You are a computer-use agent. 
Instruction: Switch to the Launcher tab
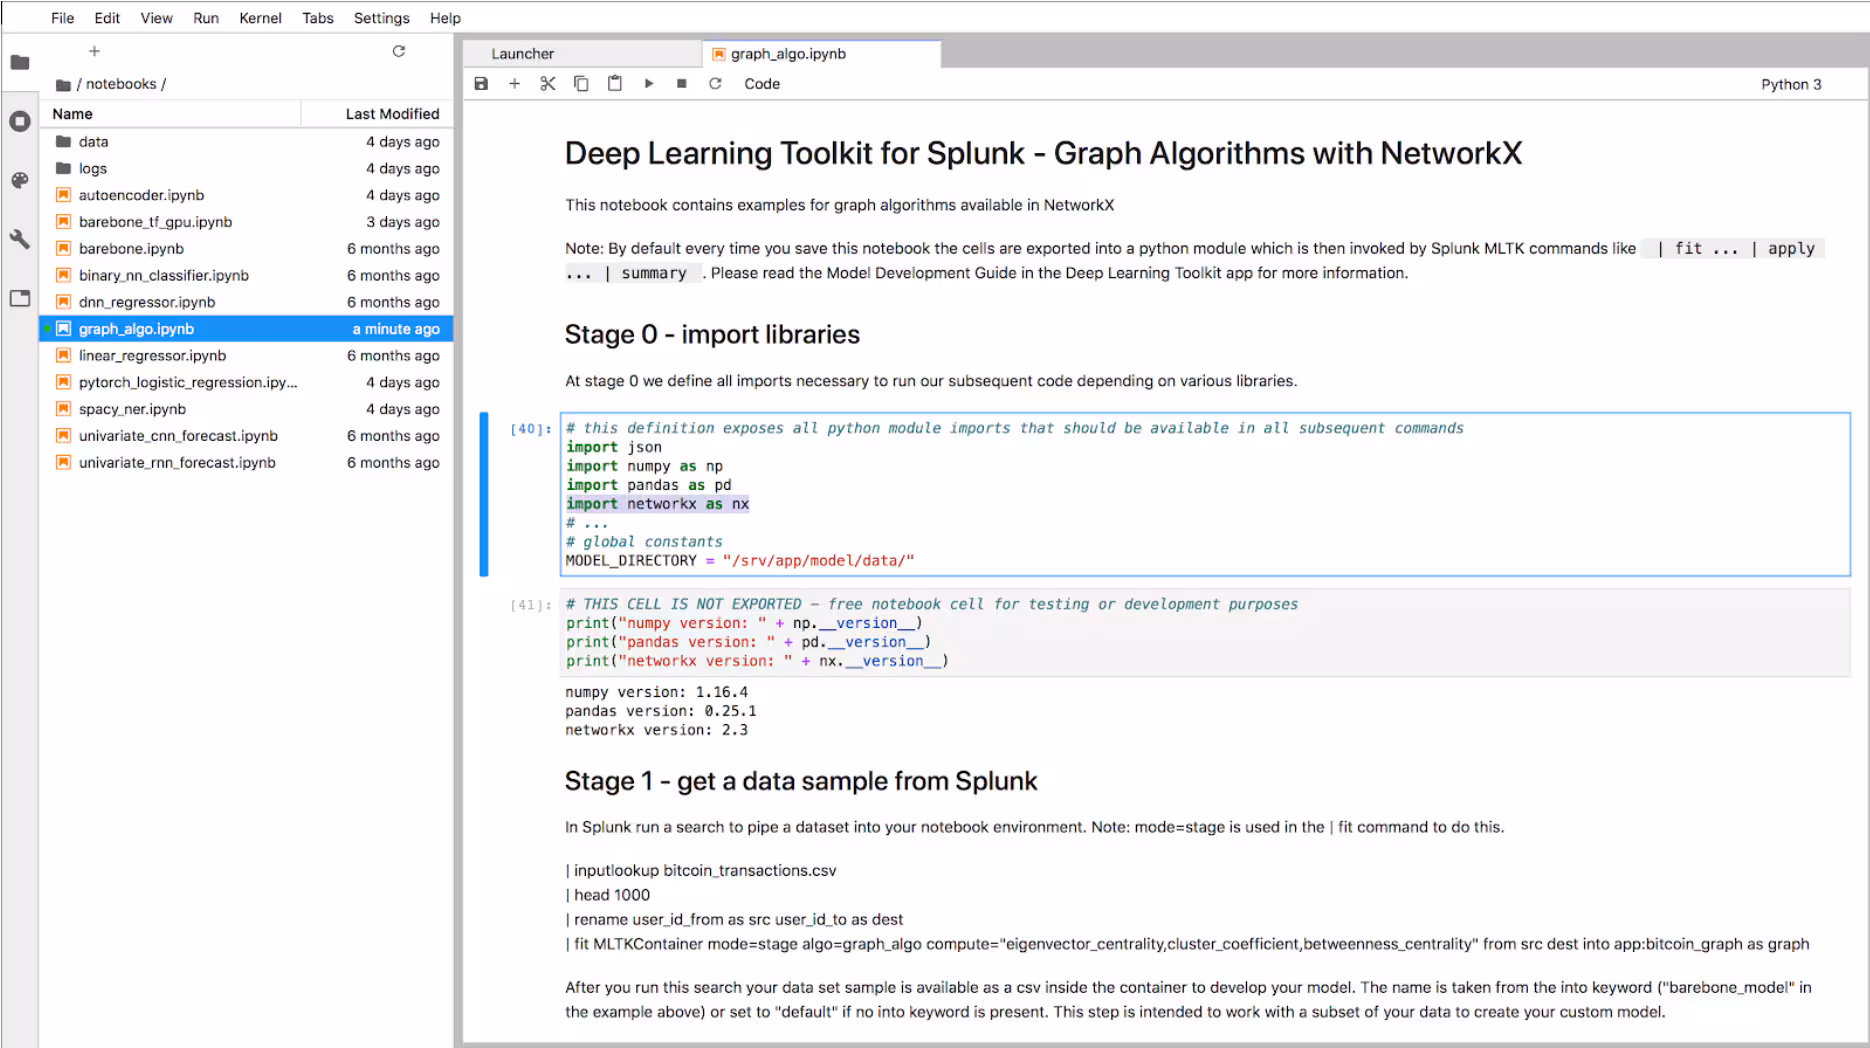pyautogui.click(x=522, y=53)
